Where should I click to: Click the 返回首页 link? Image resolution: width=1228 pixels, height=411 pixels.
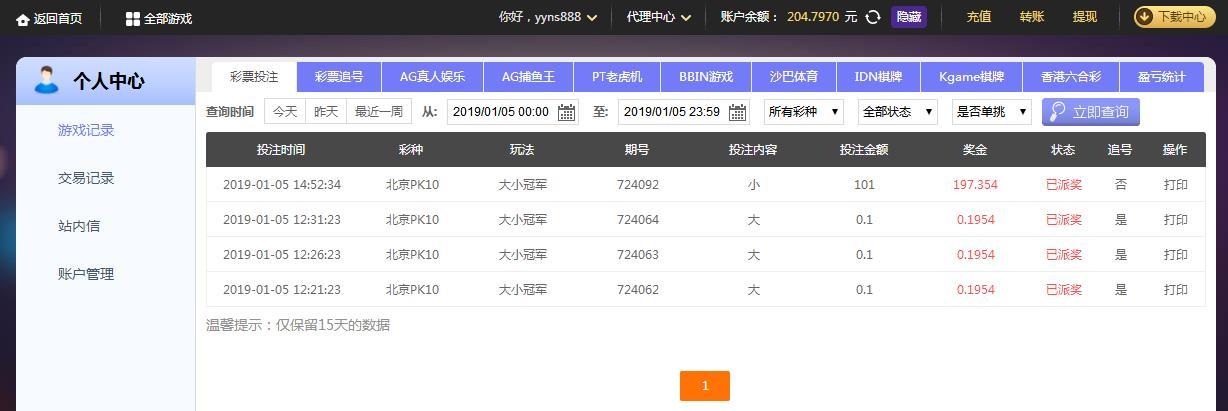pos(58,18)
